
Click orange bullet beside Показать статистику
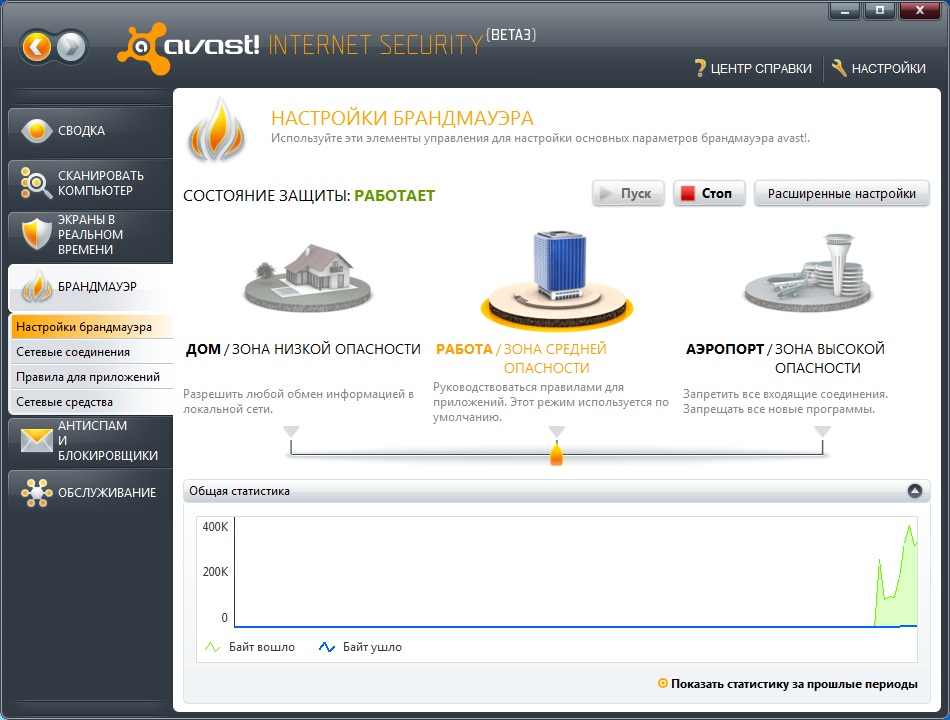coord(663,684)
